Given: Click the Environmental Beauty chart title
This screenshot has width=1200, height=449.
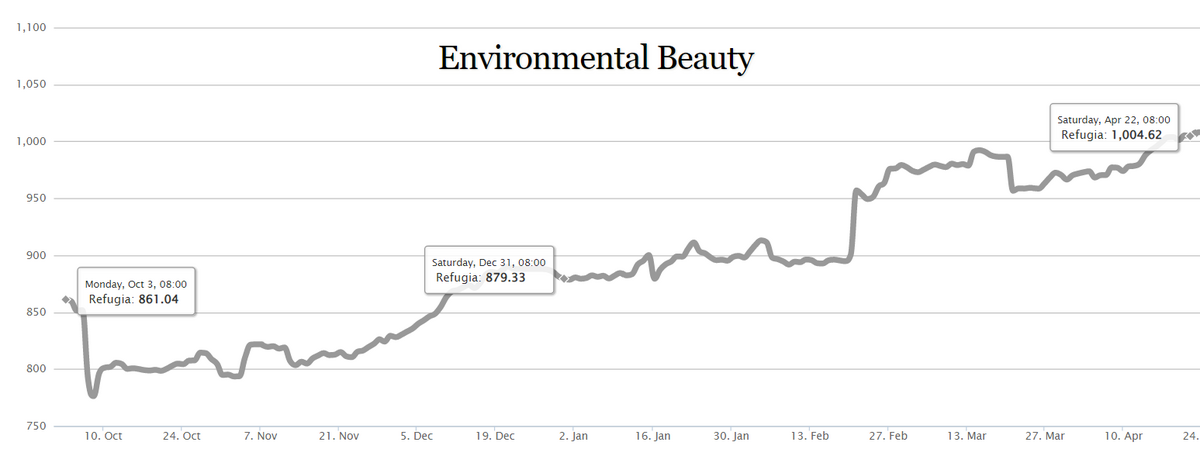Looking at the screenshot, I should (596, 59).
